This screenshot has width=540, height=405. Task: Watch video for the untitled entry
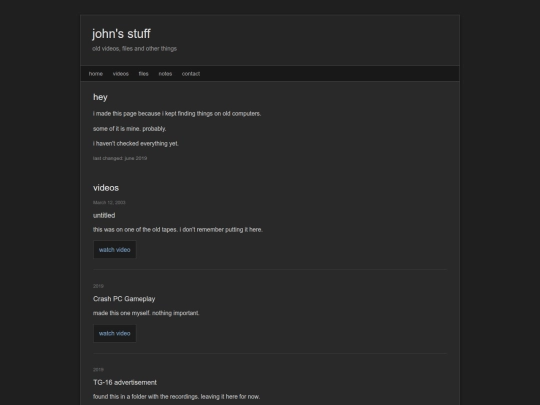click(x=115, y=250)
